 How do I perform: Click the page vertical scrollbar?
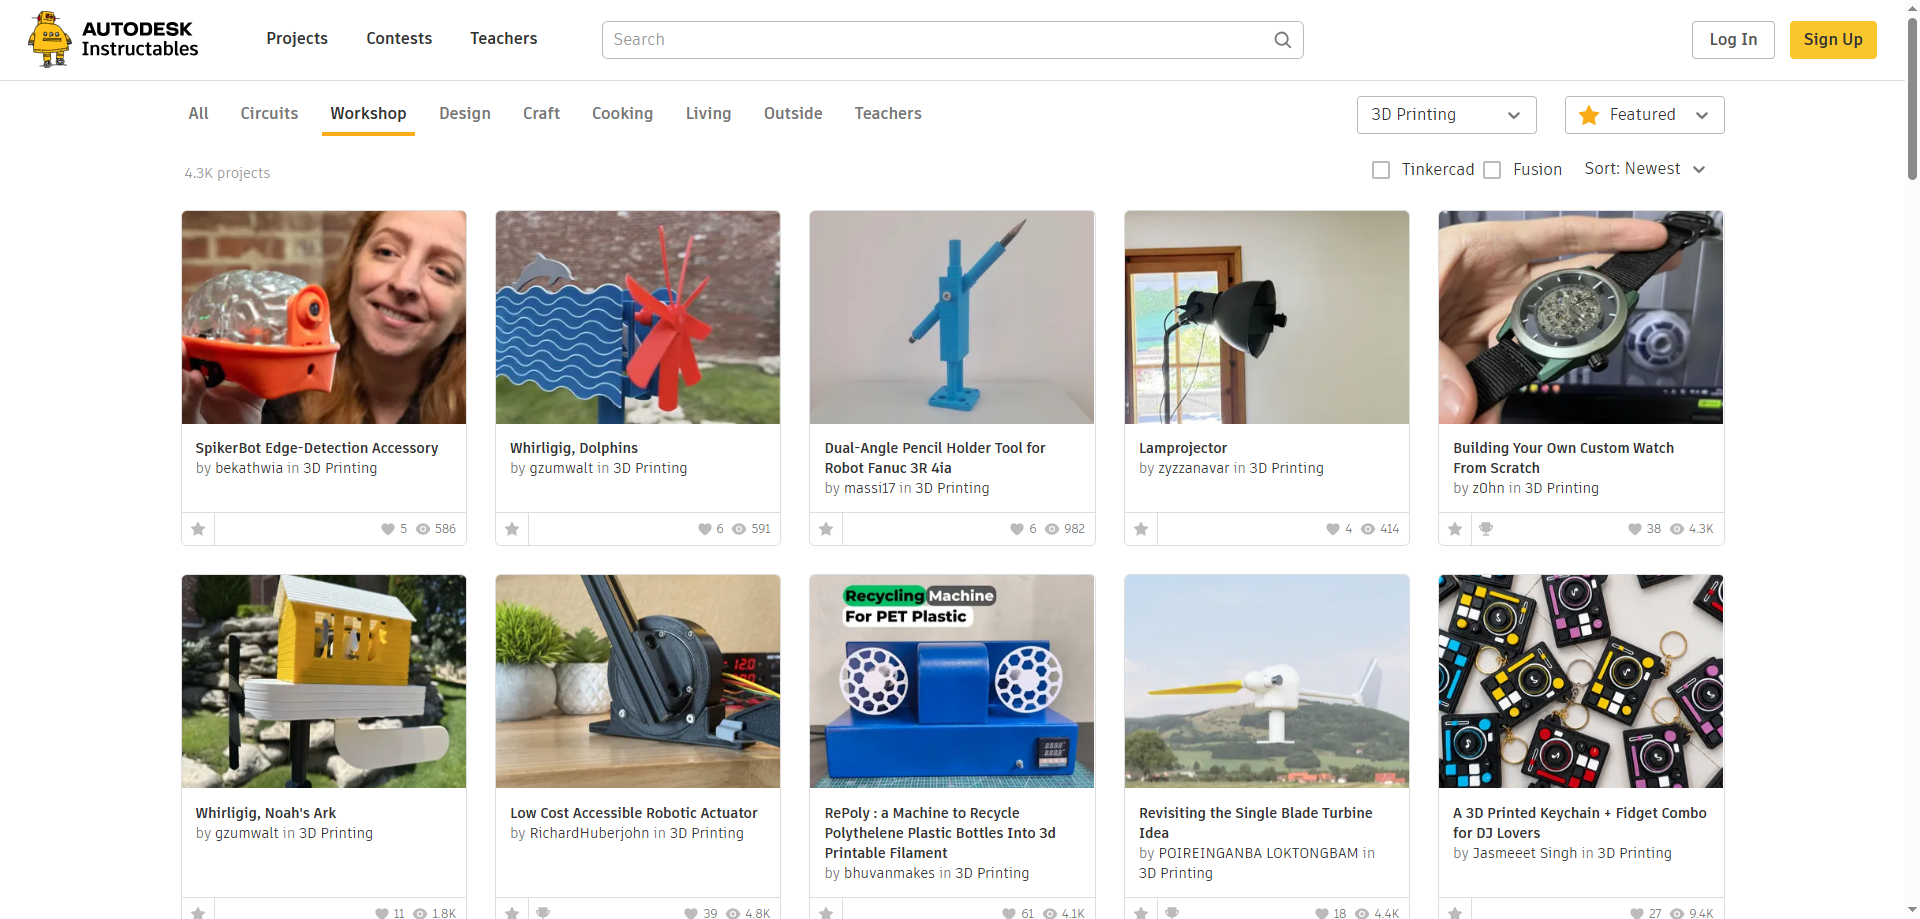click(x=1912, y=100)
